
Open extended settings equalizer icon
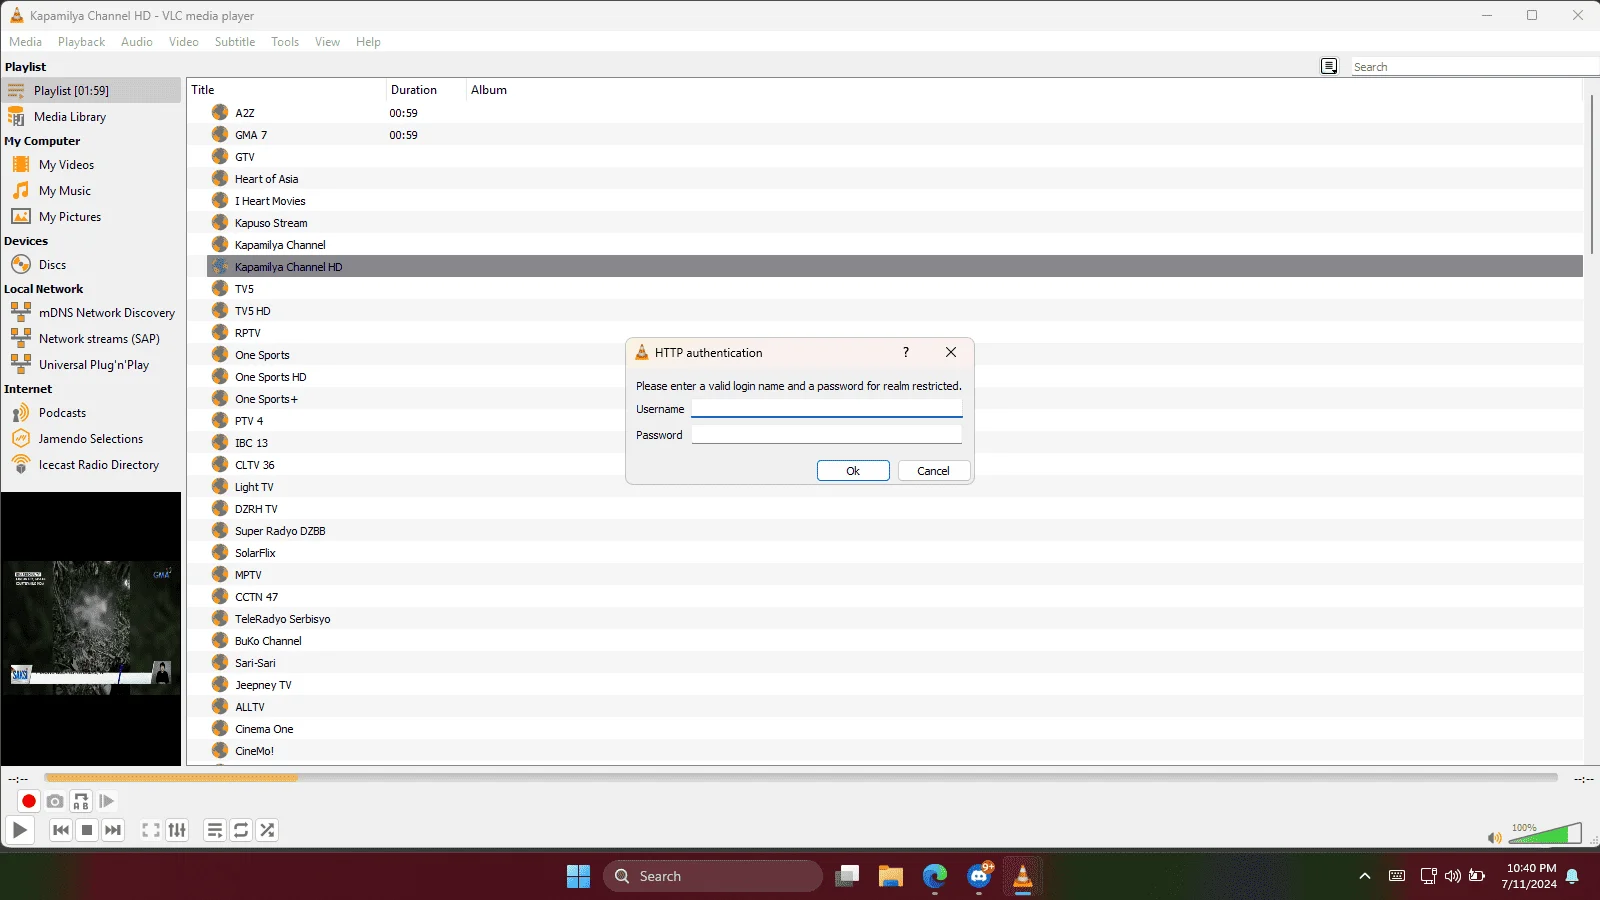click(x=177, y=830)
